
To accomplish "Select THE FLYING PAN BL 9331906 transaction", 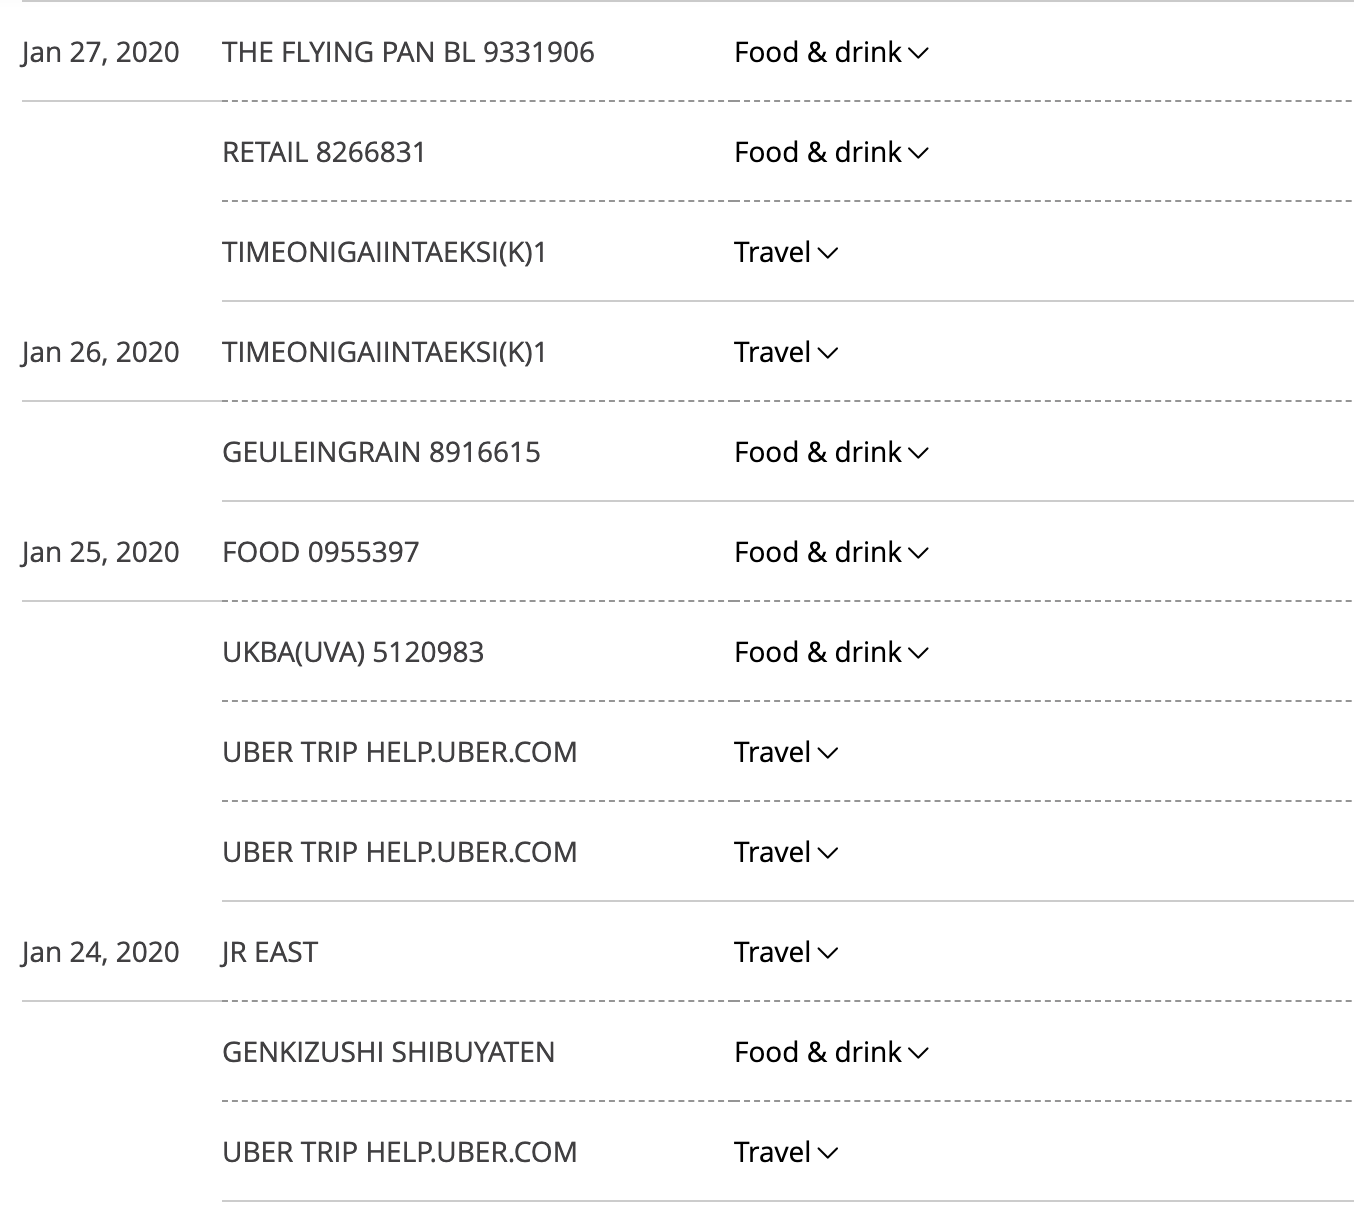I will 408,53.
